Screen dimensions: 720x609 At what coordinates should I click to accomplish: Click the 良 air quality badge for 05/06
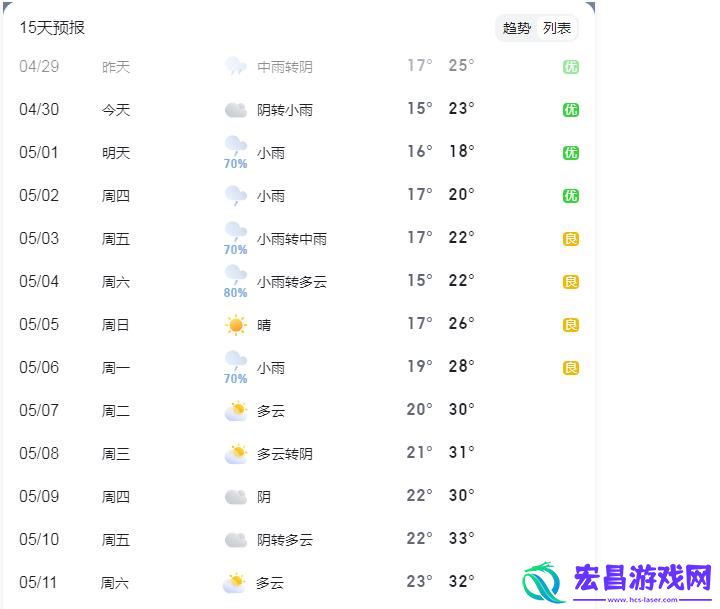571,368
